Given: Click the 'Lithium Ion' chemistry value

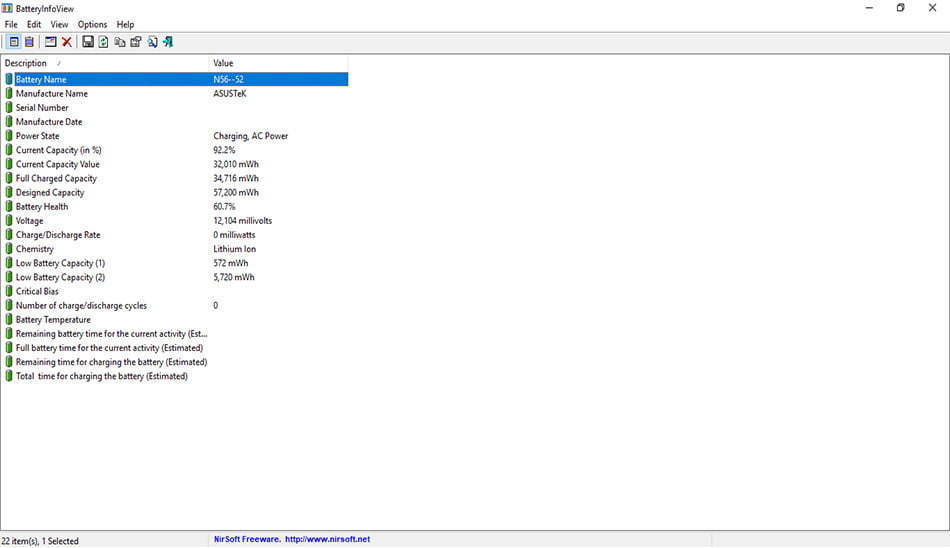Looking at the screenshot, I should point(234,249).
